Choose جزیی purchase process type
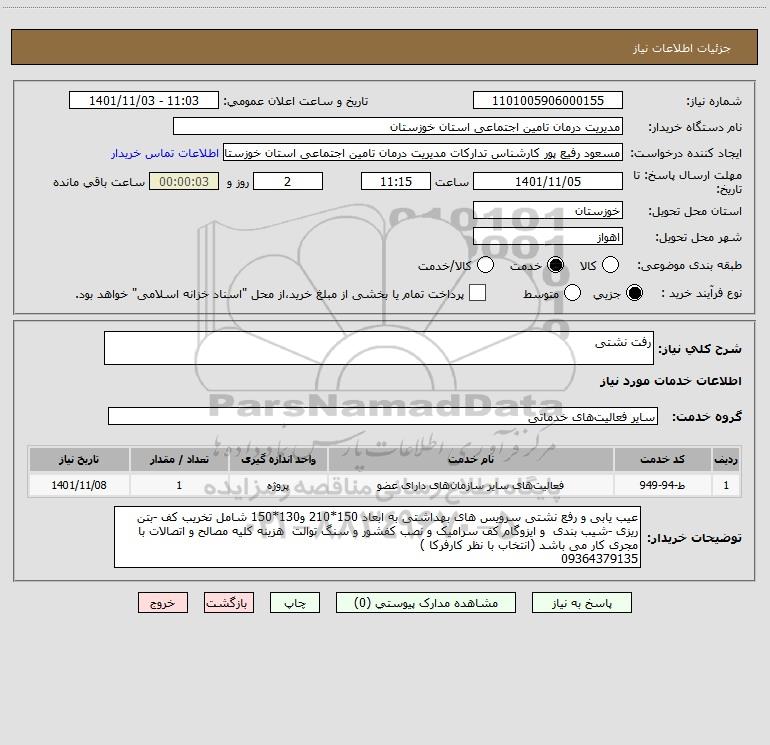 634,293
